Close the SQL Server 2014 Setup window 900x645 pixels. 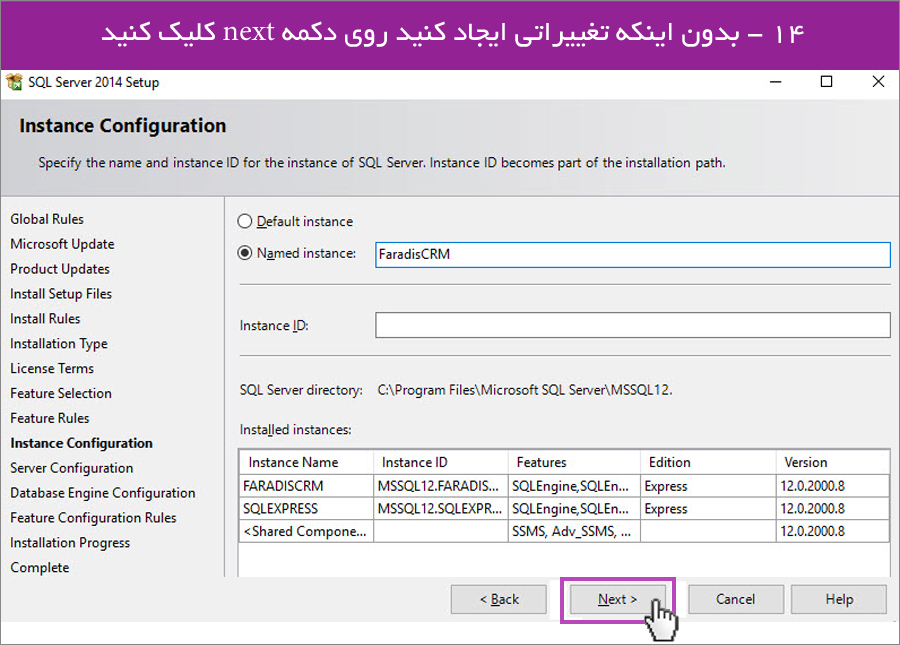click(x=878, y=82)
